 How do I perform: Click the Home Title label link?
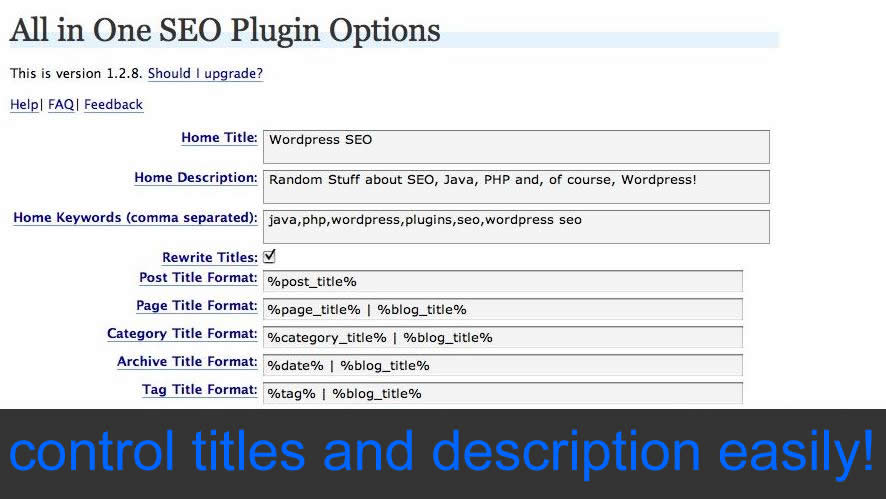(x=219, y=138)
